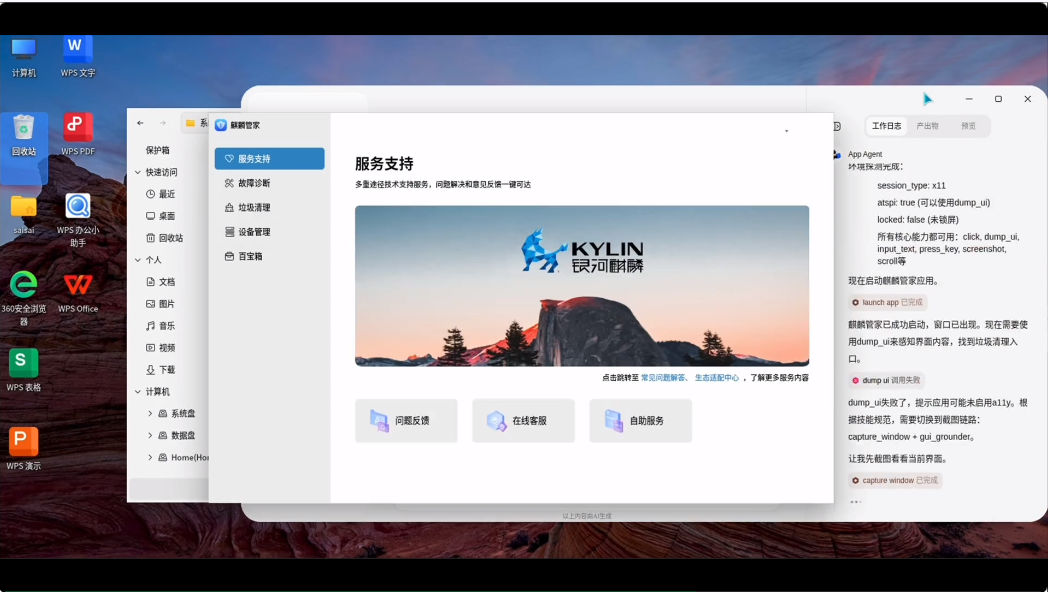Open the saisai folder on the desktop

point(23,214)
